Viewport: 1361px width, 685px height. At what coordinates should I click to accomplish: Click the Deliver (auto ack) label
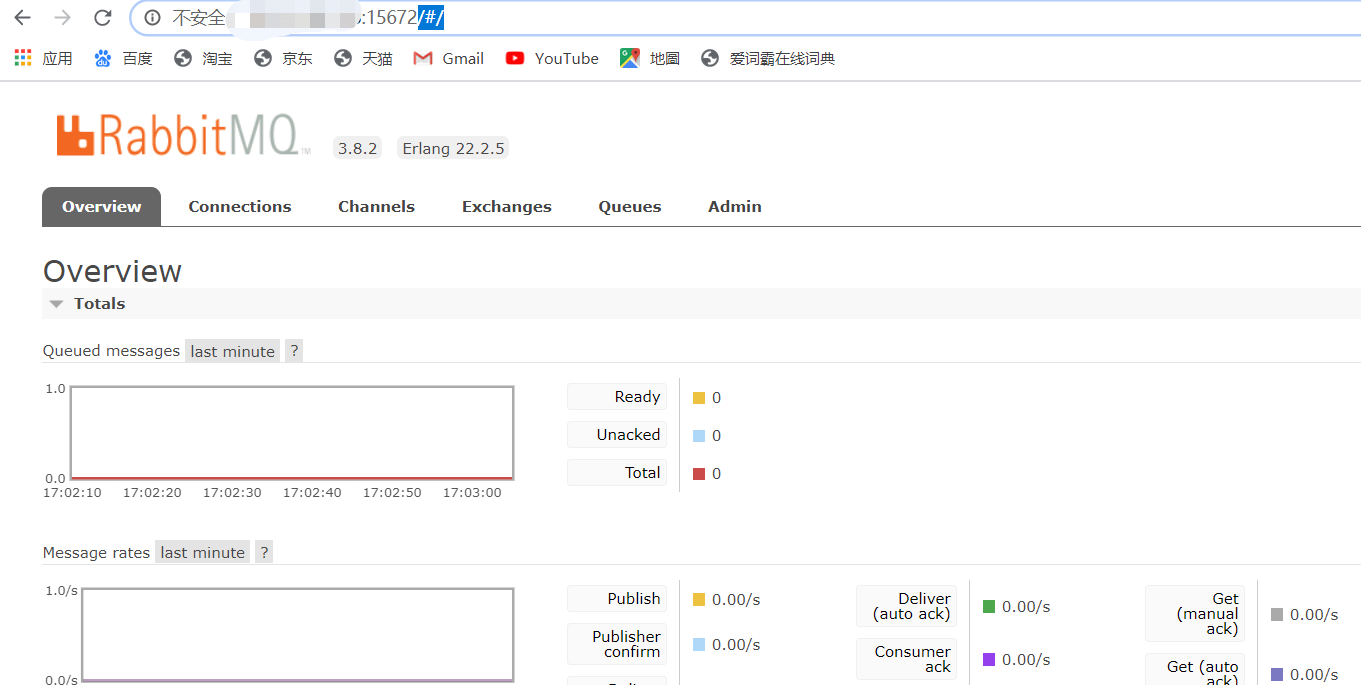click(x=907, y=606)
